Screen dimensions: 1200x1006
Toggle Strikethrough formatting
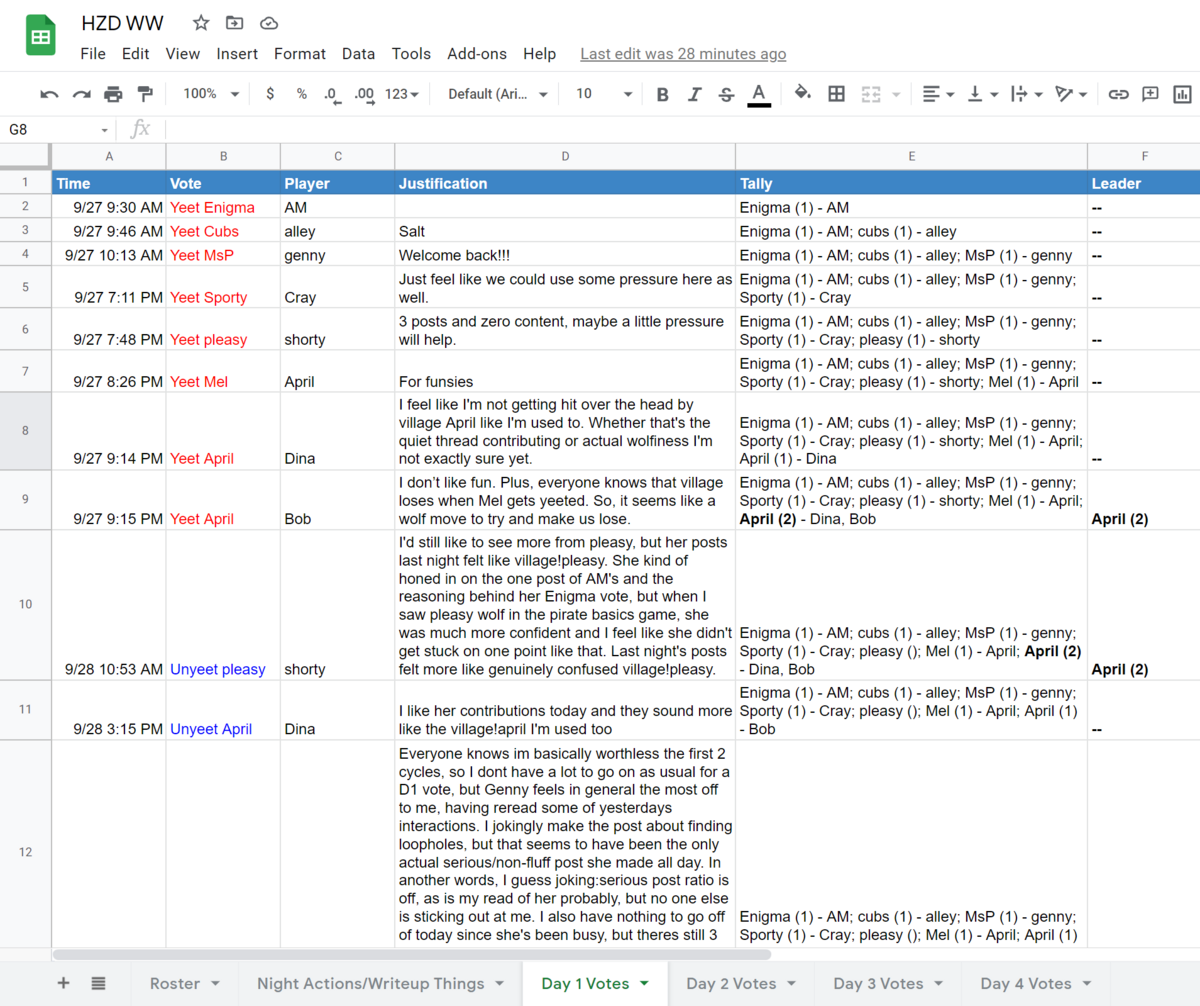pyautogui.click(x=726, y=94)
